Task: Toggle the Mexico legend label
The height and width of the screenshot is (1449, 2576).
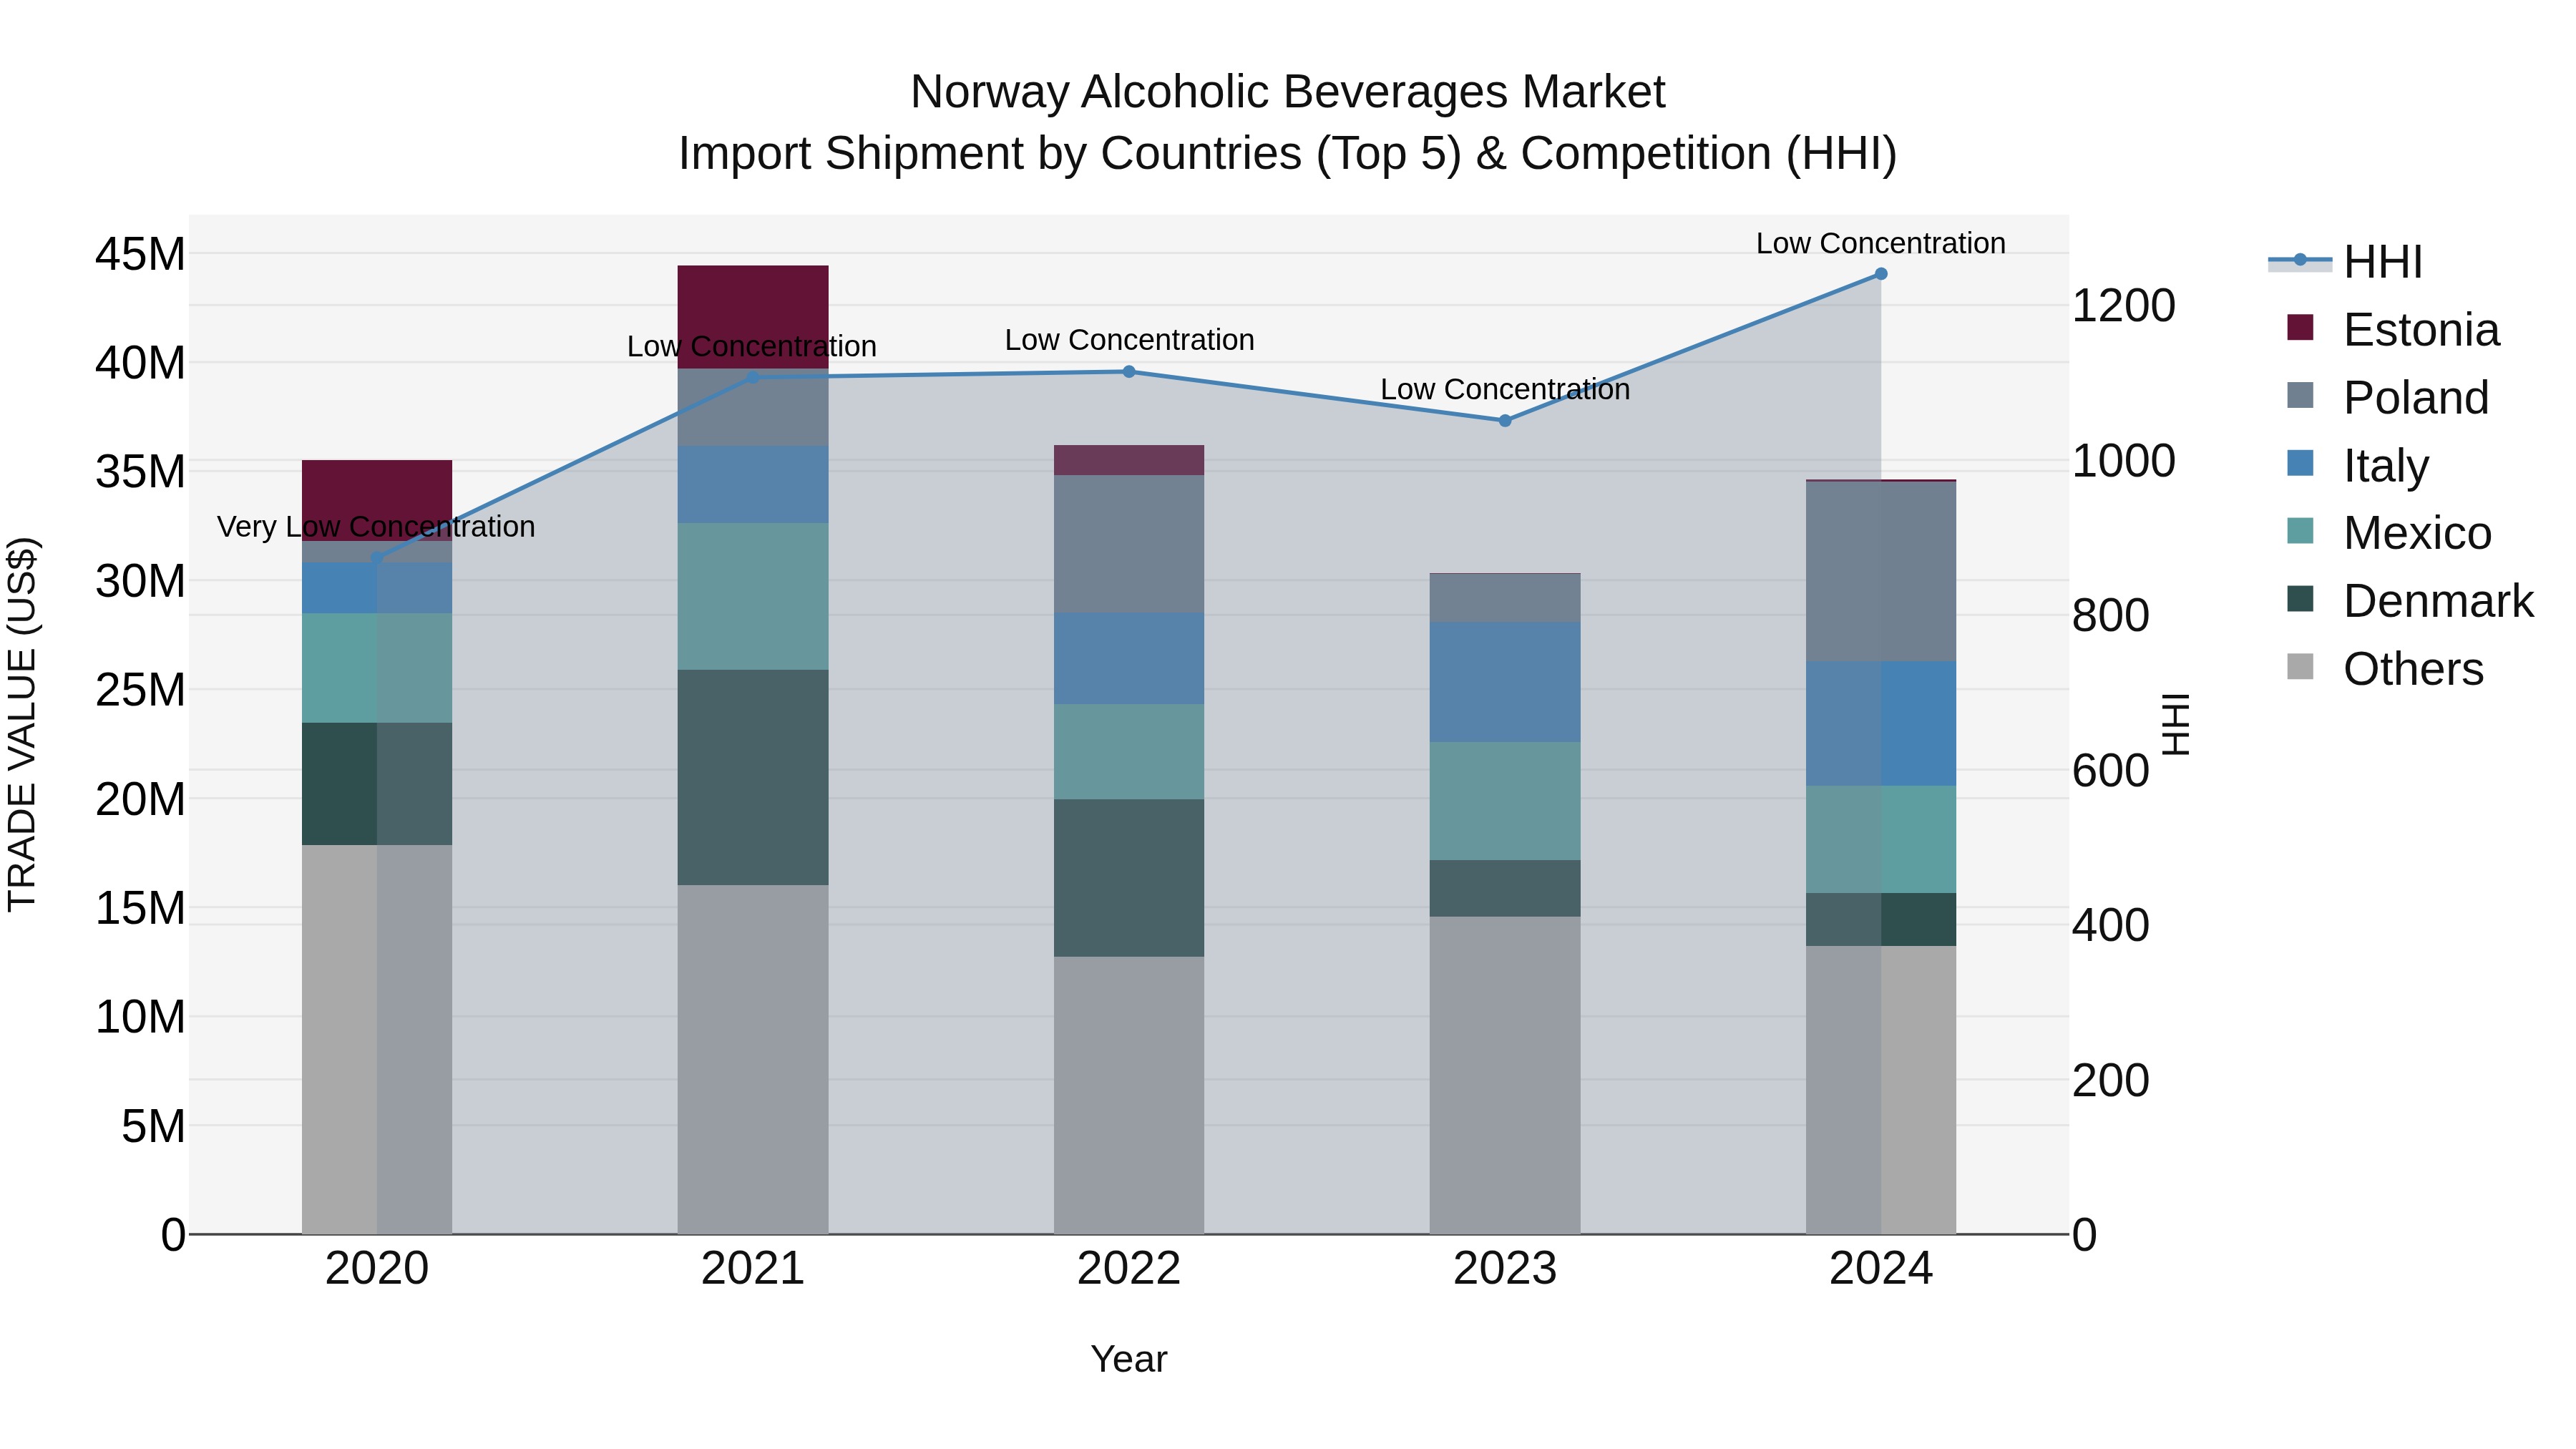Action: click(2417, 533)
